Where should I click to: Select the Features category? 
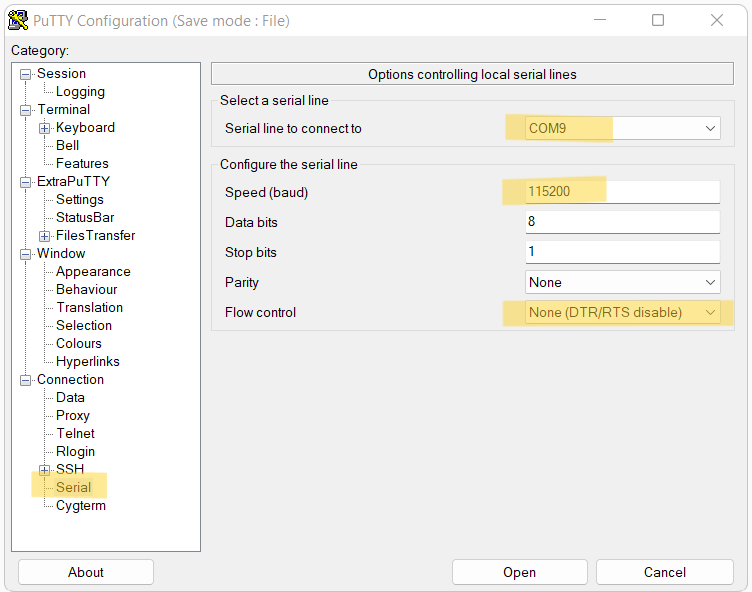[82, 164]
